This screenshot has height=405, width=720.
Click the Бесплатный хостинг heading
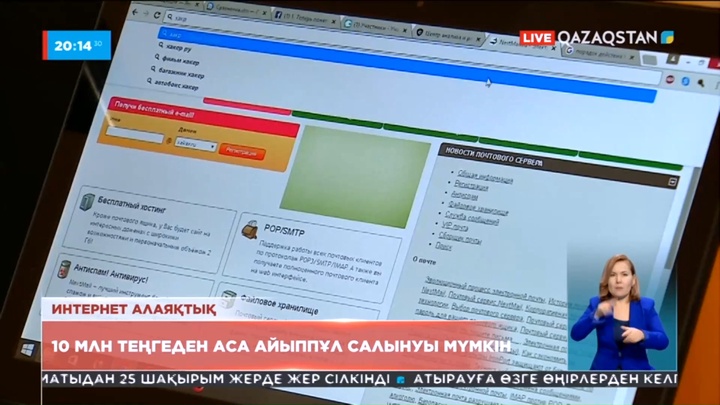point(132,205)
